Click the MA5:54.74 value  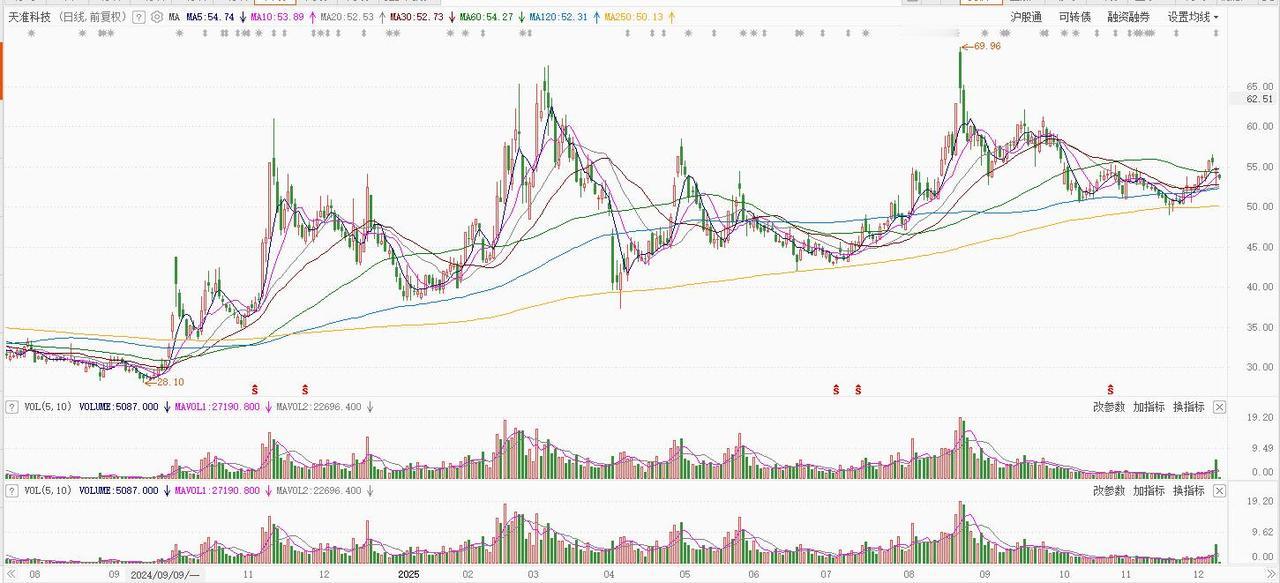pyautogui.click(x=210, y=17)
